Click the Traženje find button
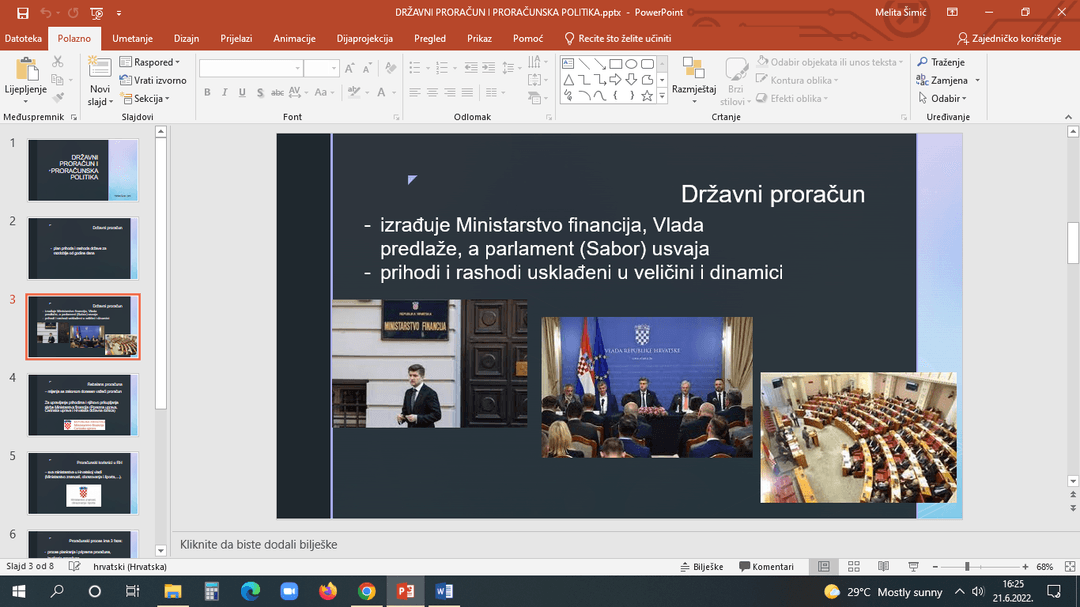This screenshot has height=607, width=1080. coord(941,62)
